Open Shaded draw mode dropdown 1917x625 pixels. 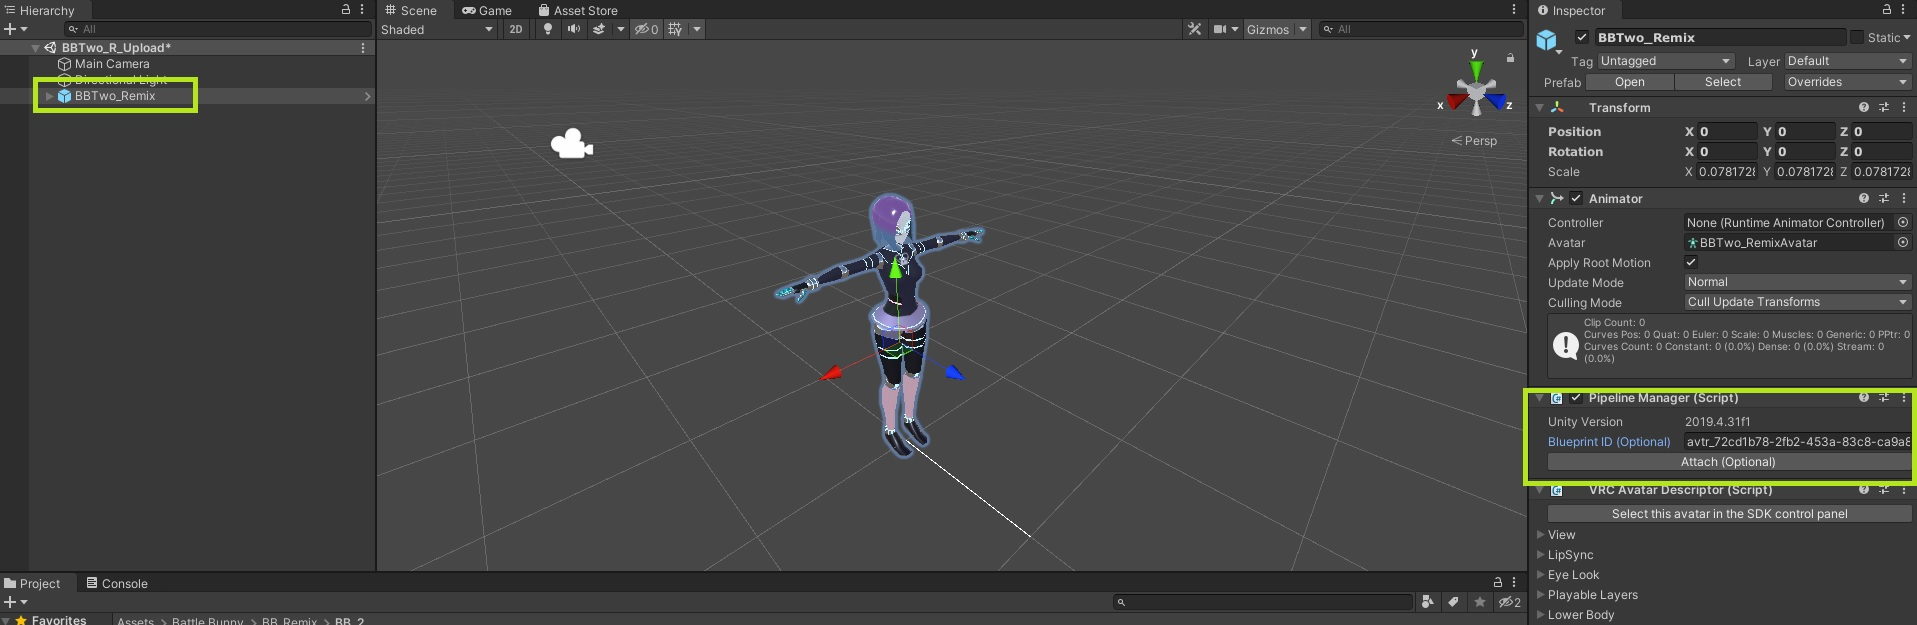click(x=437, y=29)
